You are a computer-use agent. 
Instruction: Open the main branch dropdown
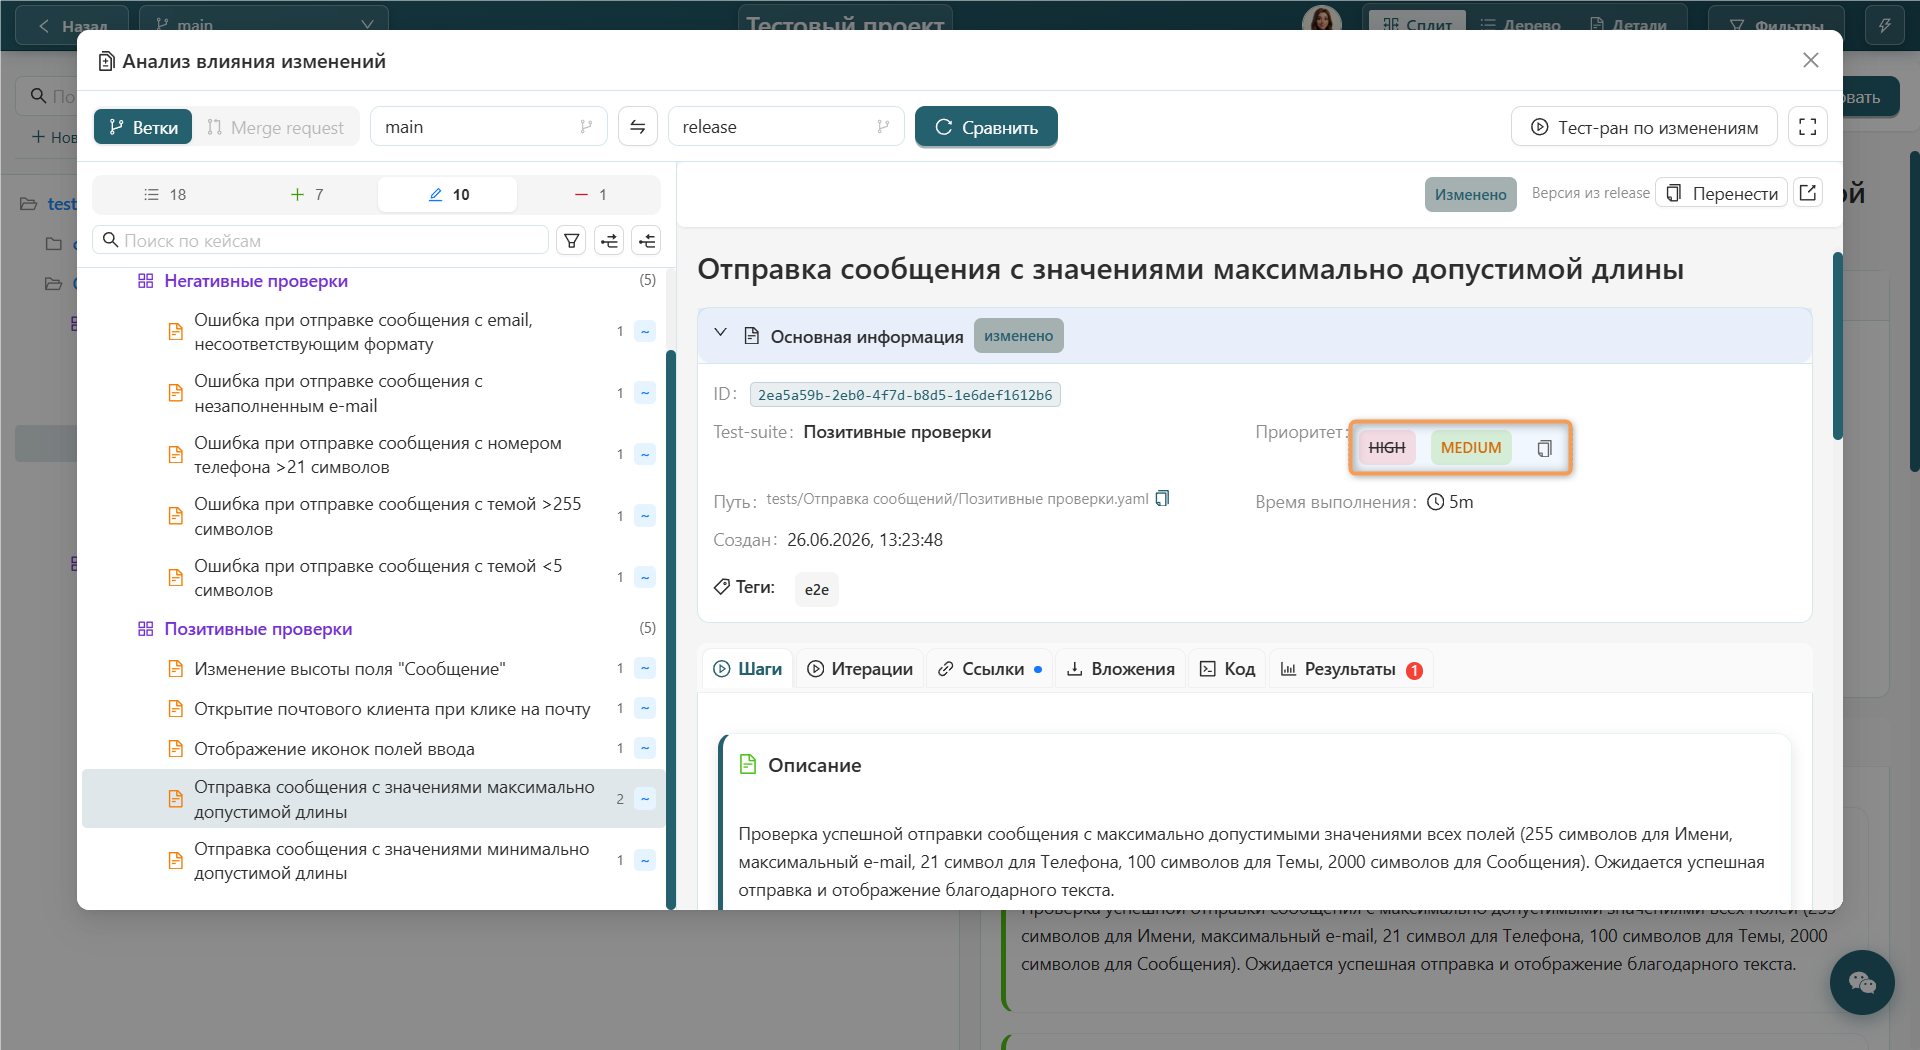pyautogui.click(x=488, y=127)
